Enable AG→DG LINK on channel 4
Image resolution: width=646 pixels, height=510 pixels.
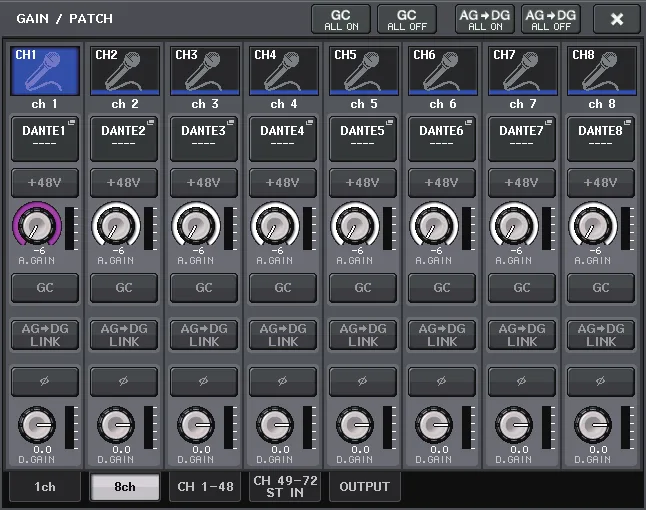(283, 335)
